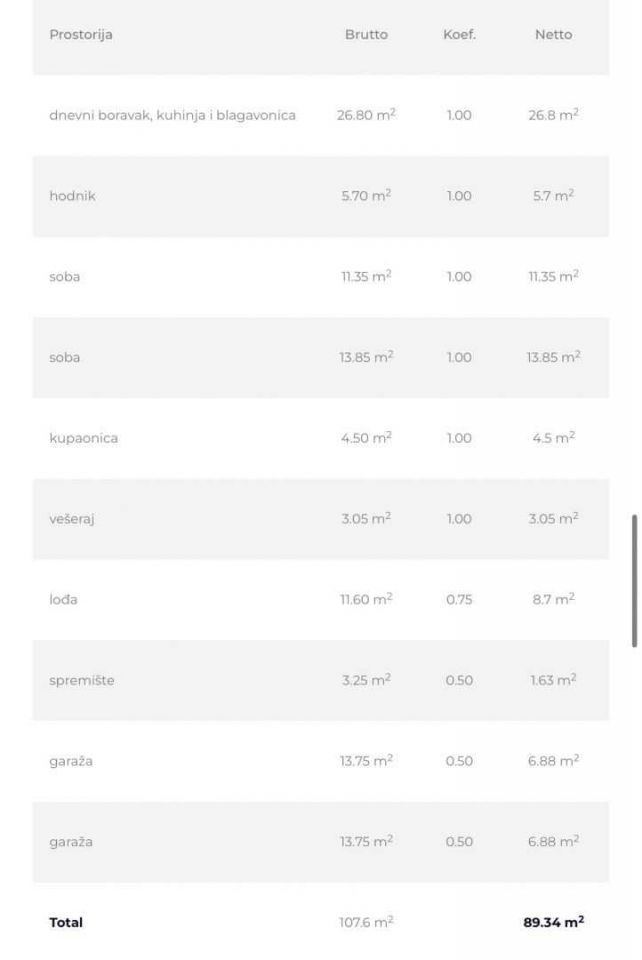
Task: Click the 4.50 m² brutto cell
Action: (x=366, y=438)
